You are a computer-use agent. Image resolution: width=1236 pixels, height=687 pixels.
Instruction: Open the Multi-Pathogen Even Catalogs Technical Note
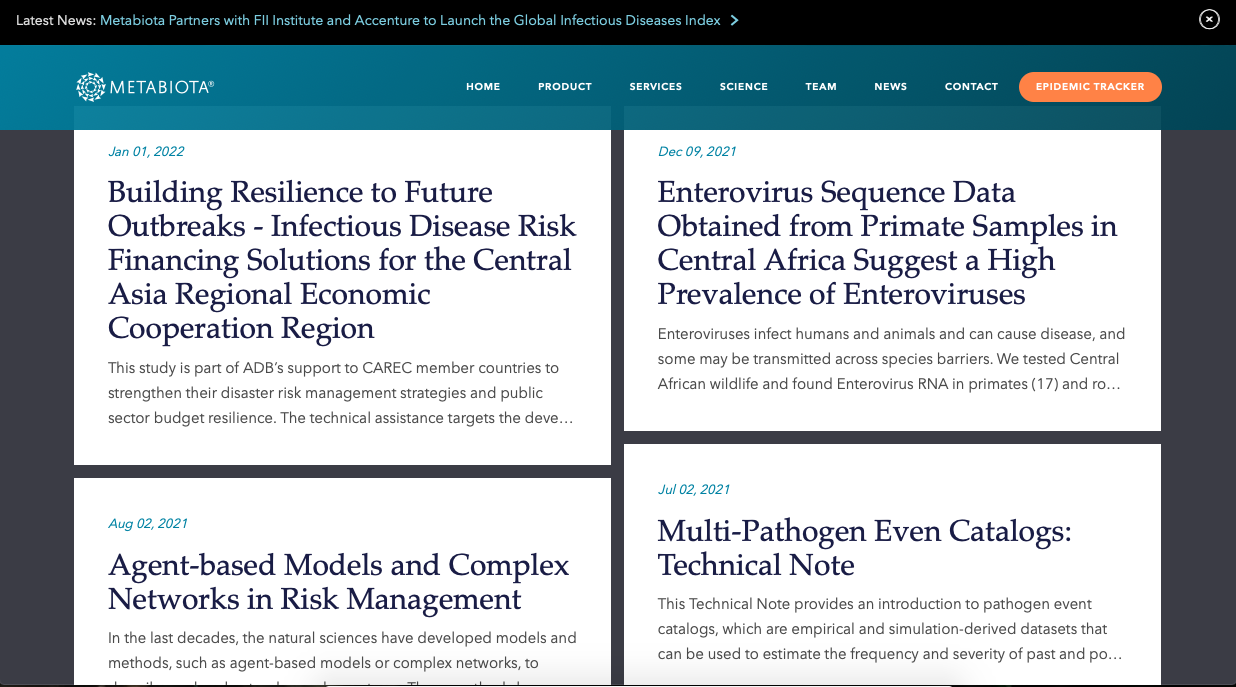tap(864, 548)
